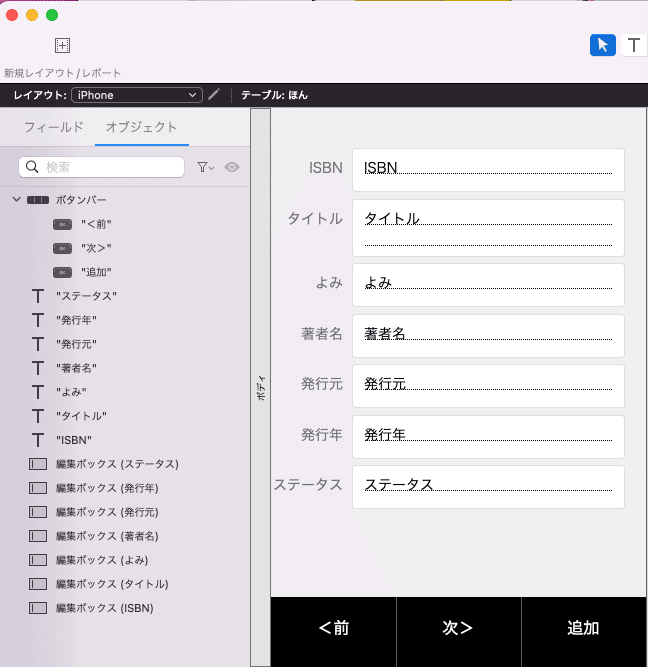Select text icon for "発行年" object
The height and width of the screenshot is (667, 648).
point(38,320)
